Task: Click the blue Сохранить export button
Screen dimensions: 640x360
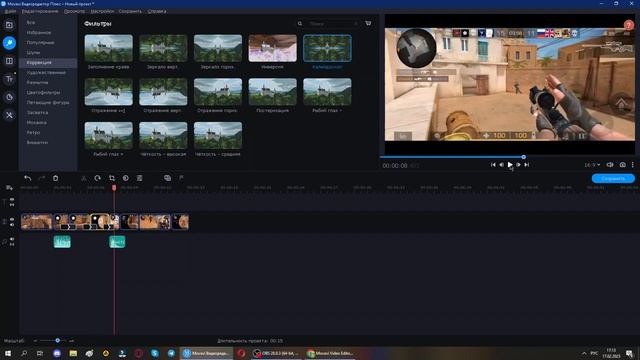Action: click(613, 178)
